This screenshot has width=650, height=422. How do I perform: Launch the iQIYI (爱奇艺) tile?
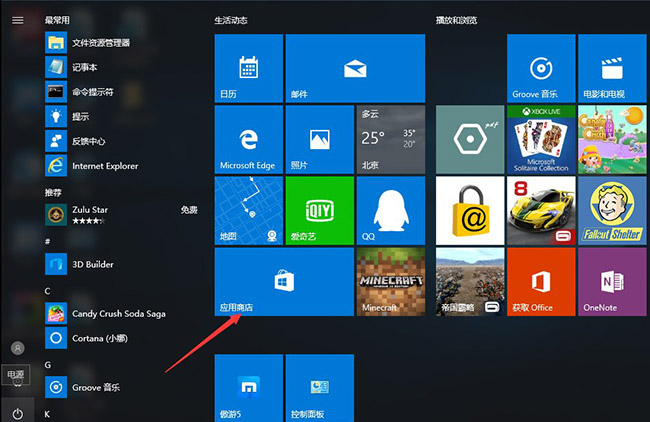pyautogui.click(x=320, y=211)
